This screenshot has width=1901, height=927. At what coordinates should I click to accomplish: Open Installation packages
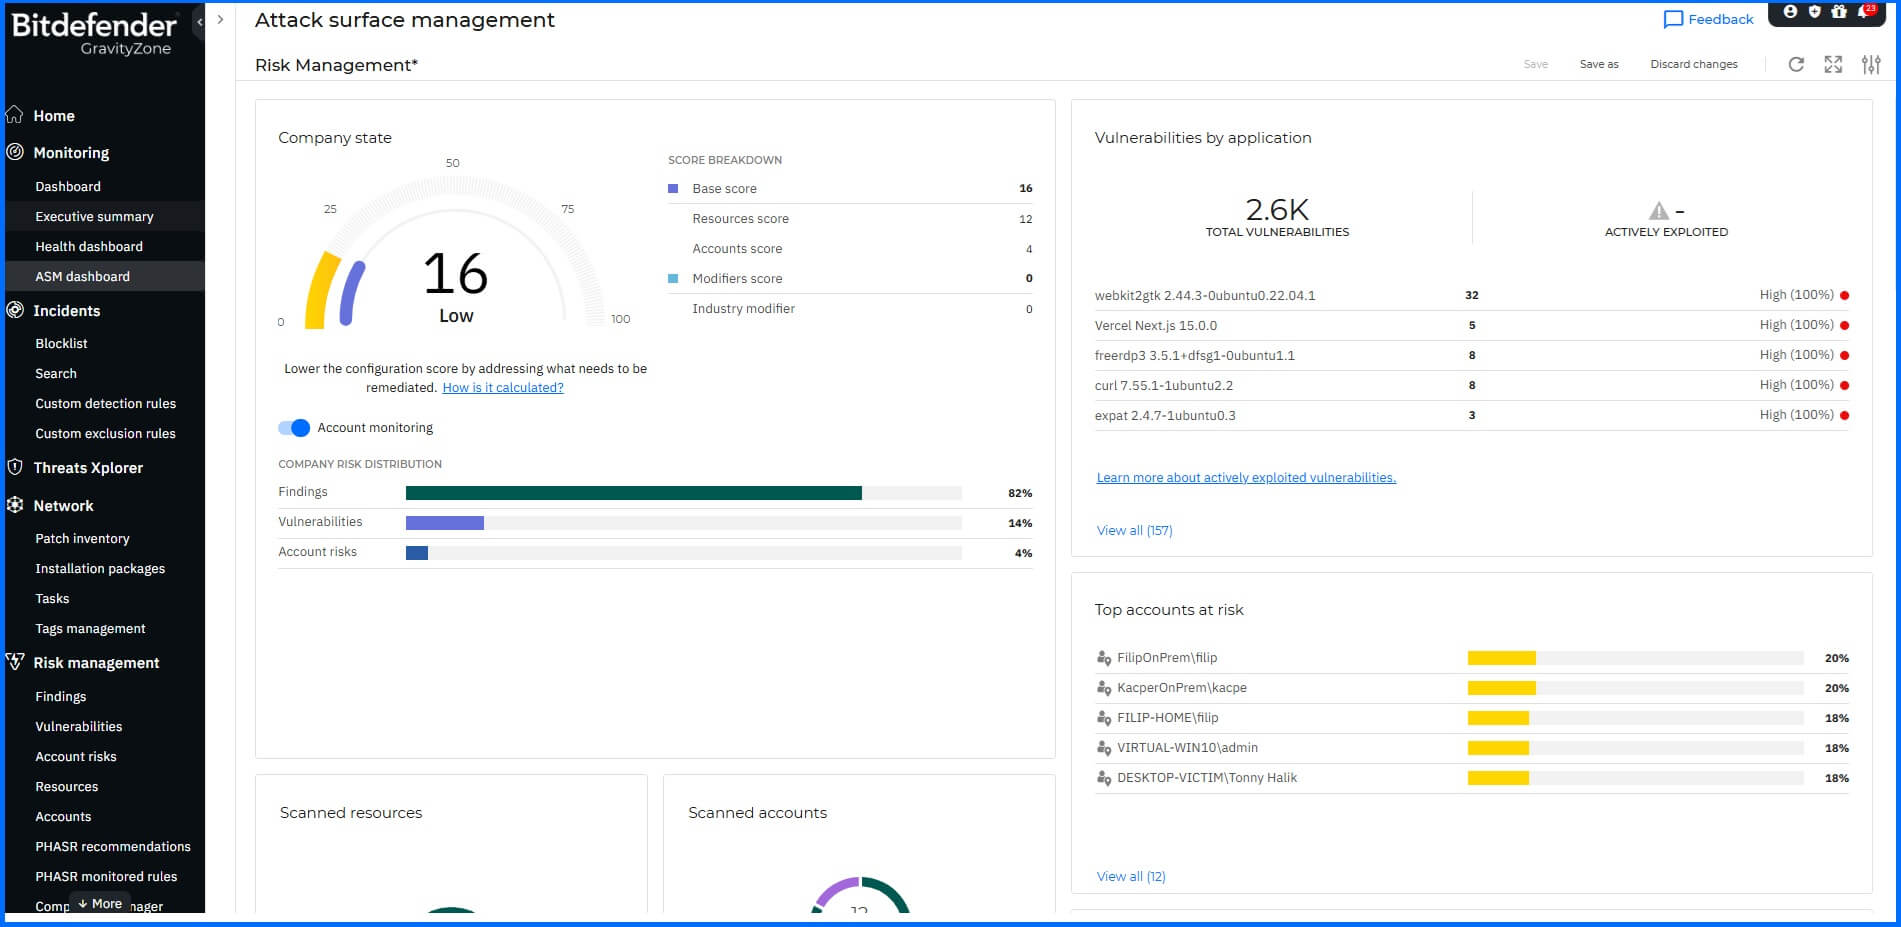(100, 569)
